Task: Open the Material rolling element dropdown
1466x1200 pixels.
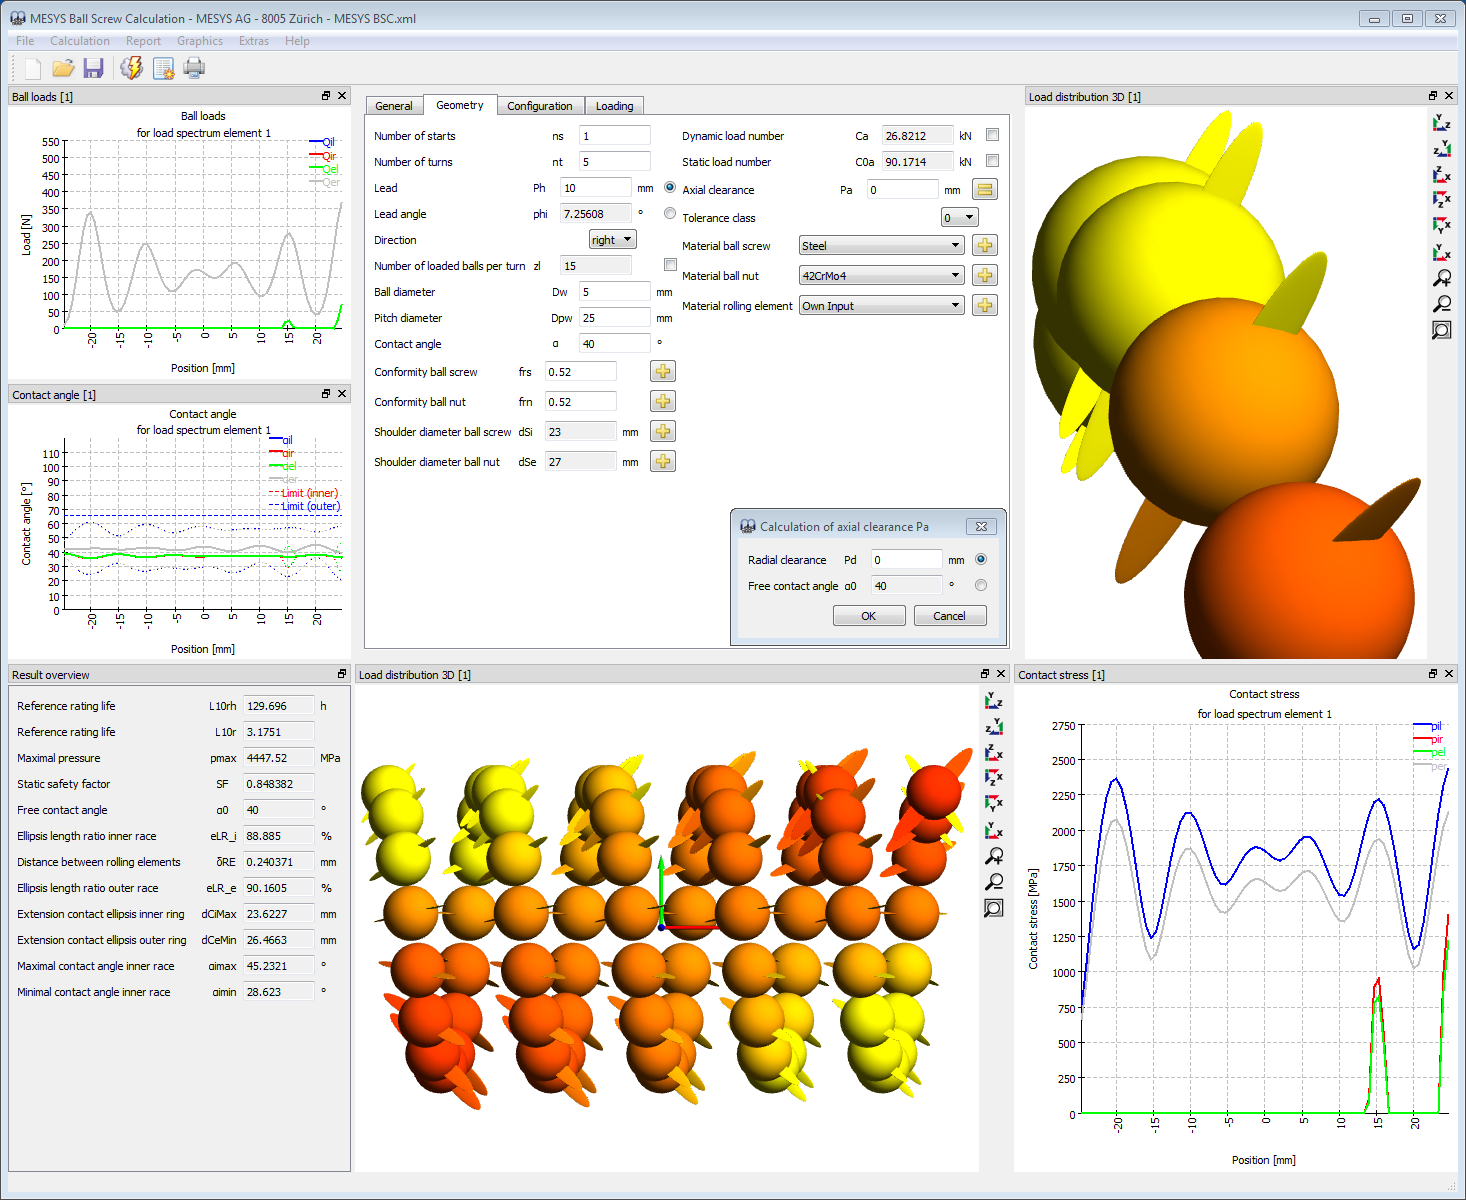Action: tap(881, 306)
